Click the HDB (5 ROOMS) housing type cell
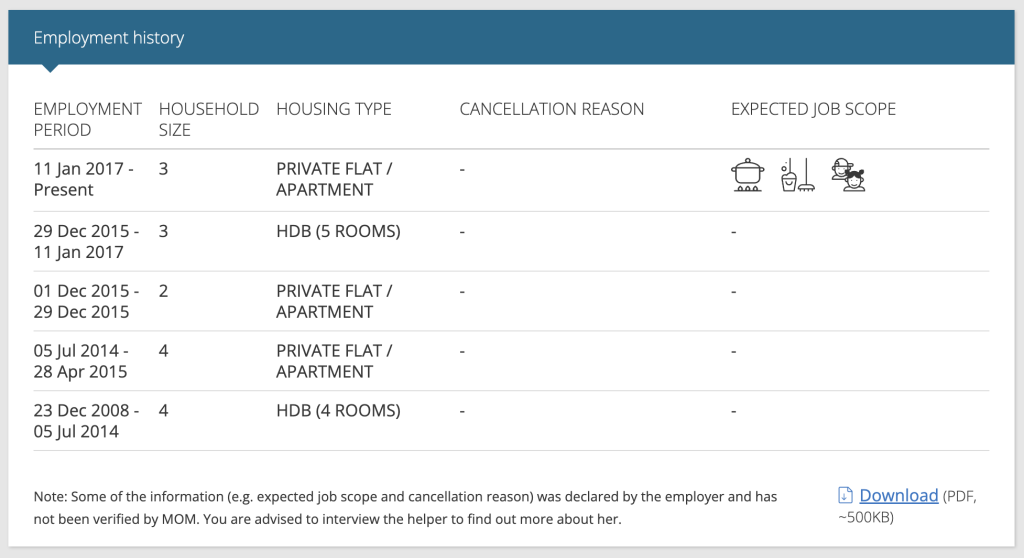This screenshot has width=1024, height=558. pyautogui.click(x=338, y=231)
